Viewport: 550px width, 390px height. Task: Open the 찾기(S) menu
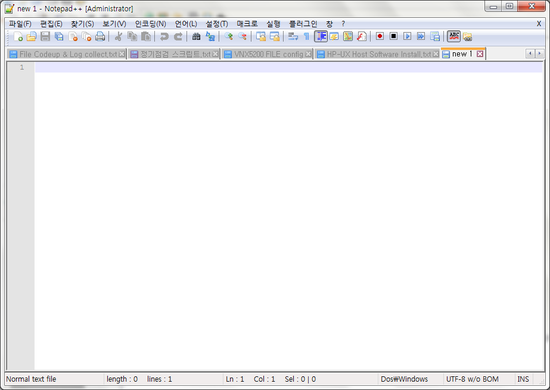(82, 24)
